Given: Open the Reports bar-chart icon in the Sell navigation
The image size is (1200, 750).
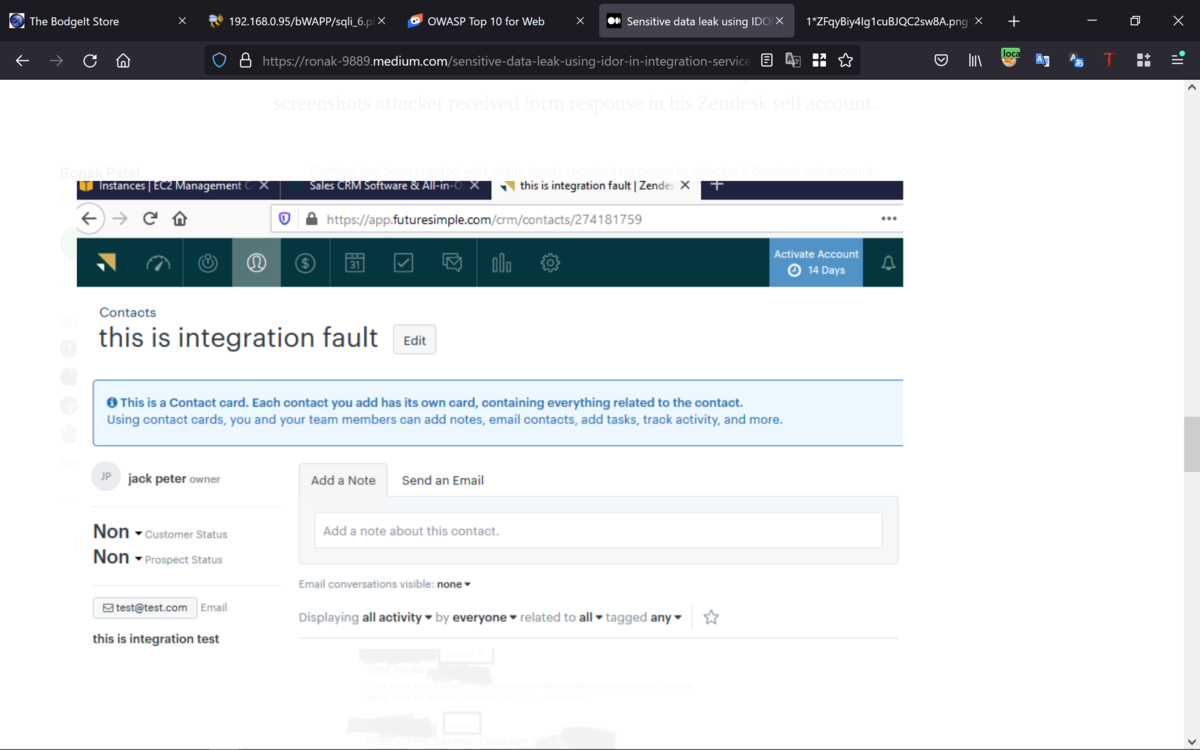Looking at the screenshot, I should (501, 263).
